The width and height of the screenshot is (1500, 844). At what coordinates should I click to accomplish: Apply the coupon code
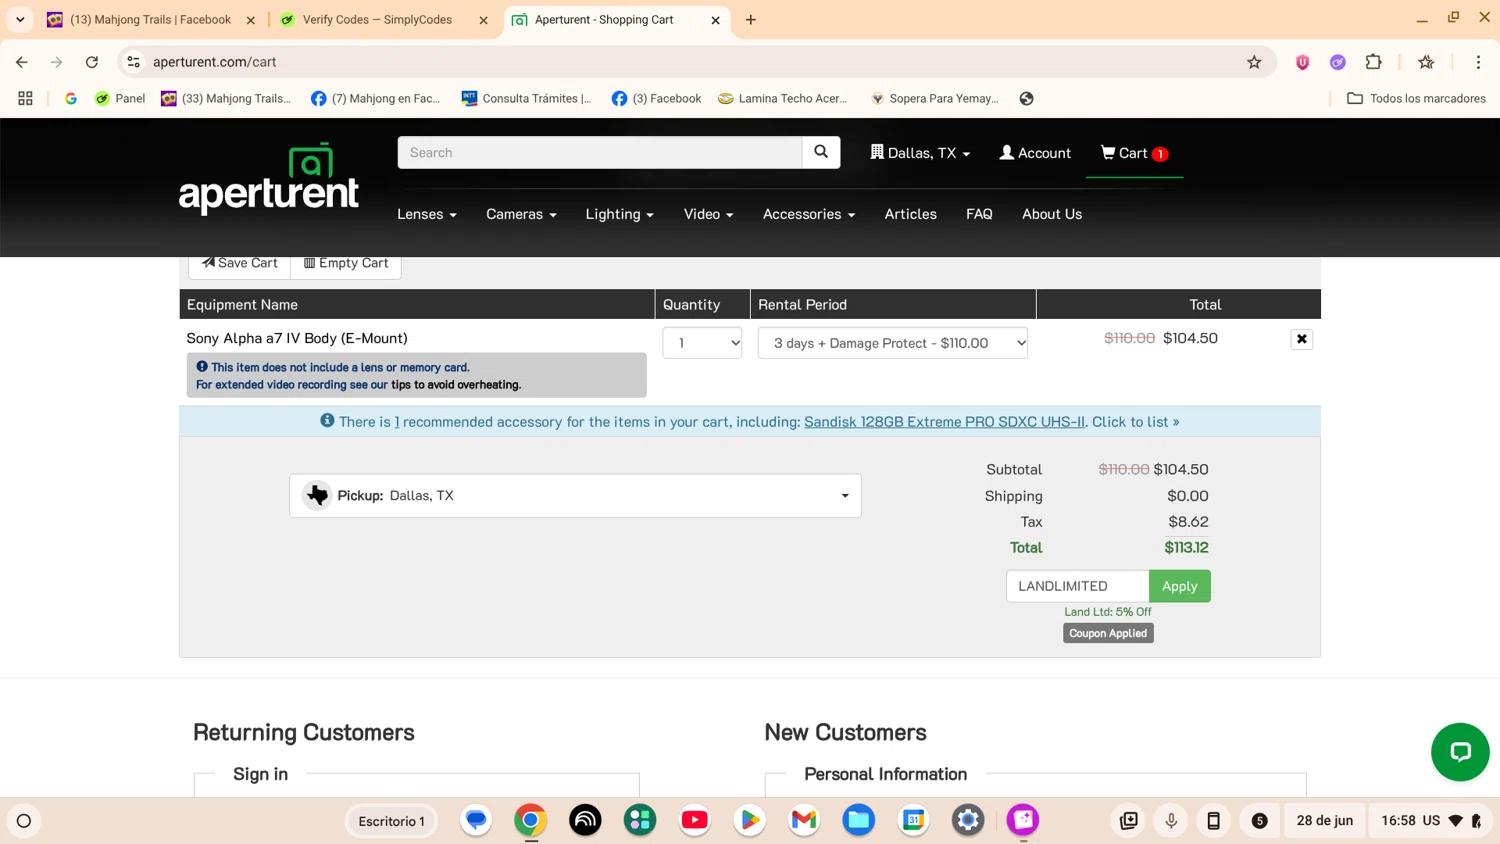1179,586
